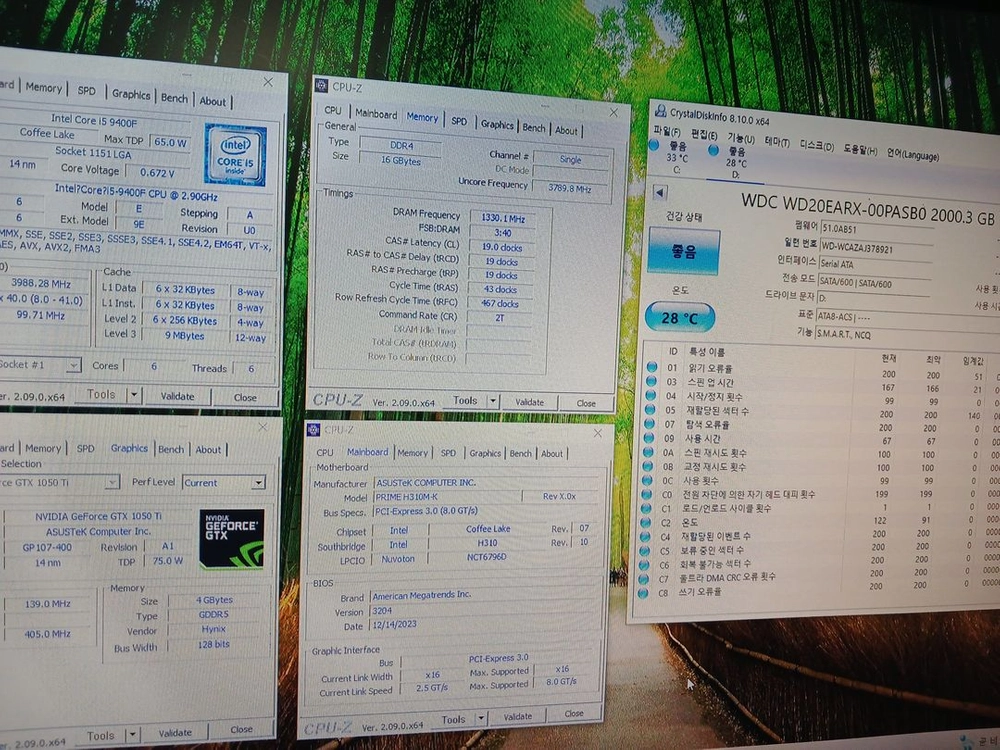Image resolution: width=1000 pixels, height=750 pixels.
Task: Click Close button in Memory window
Action: point(586,403)
